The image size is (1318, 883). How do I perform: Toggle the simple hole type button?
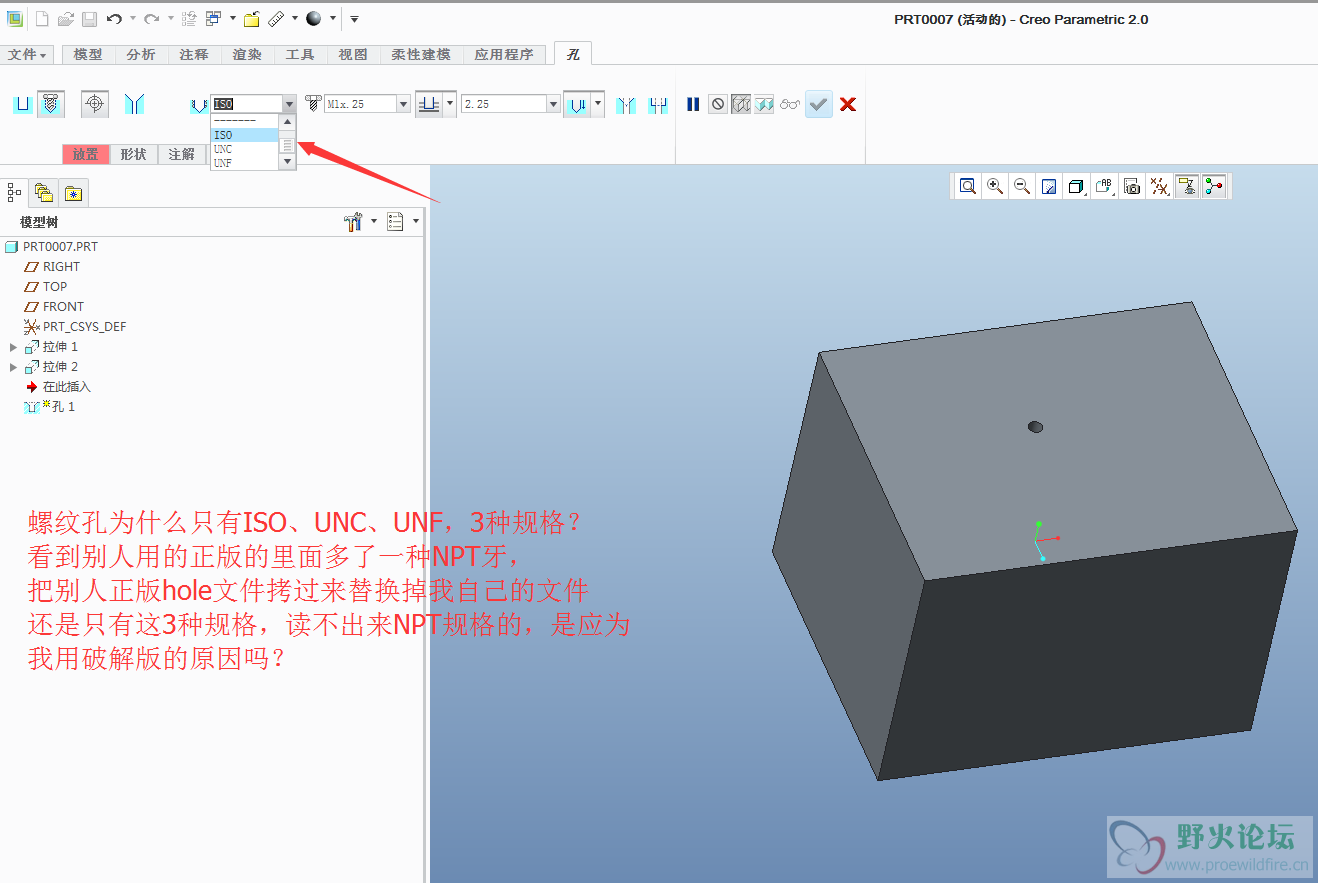click(24, 104)
